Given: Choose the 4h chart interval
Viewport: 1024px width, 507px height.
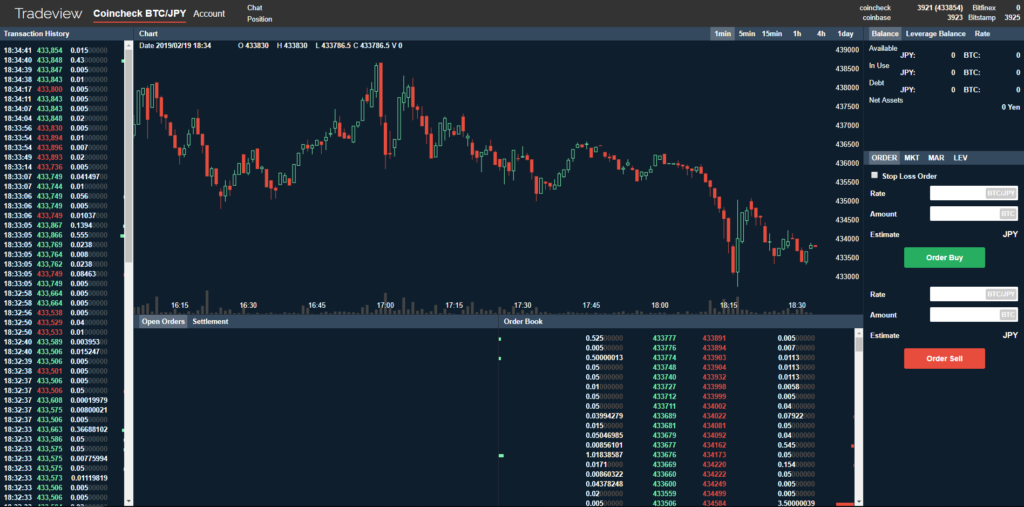Looking at the screenshot, I should coord(820,34).
